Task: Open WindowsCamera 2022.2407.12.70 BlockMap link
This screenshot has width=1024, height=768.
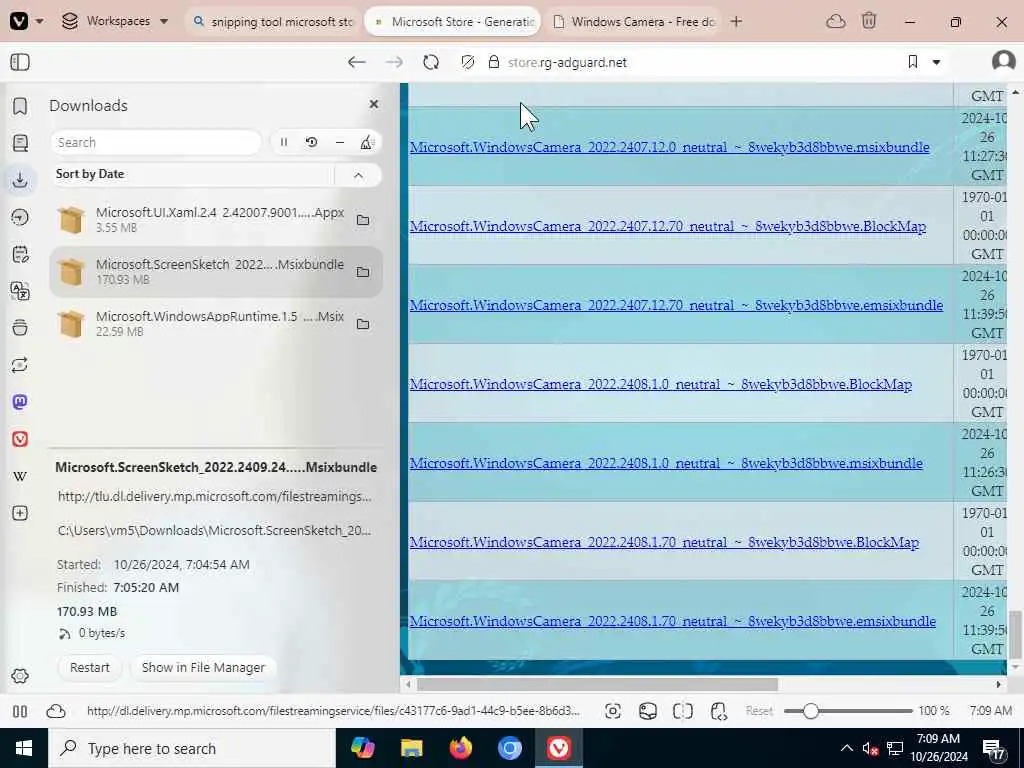Action: click(x=667, y=226)
